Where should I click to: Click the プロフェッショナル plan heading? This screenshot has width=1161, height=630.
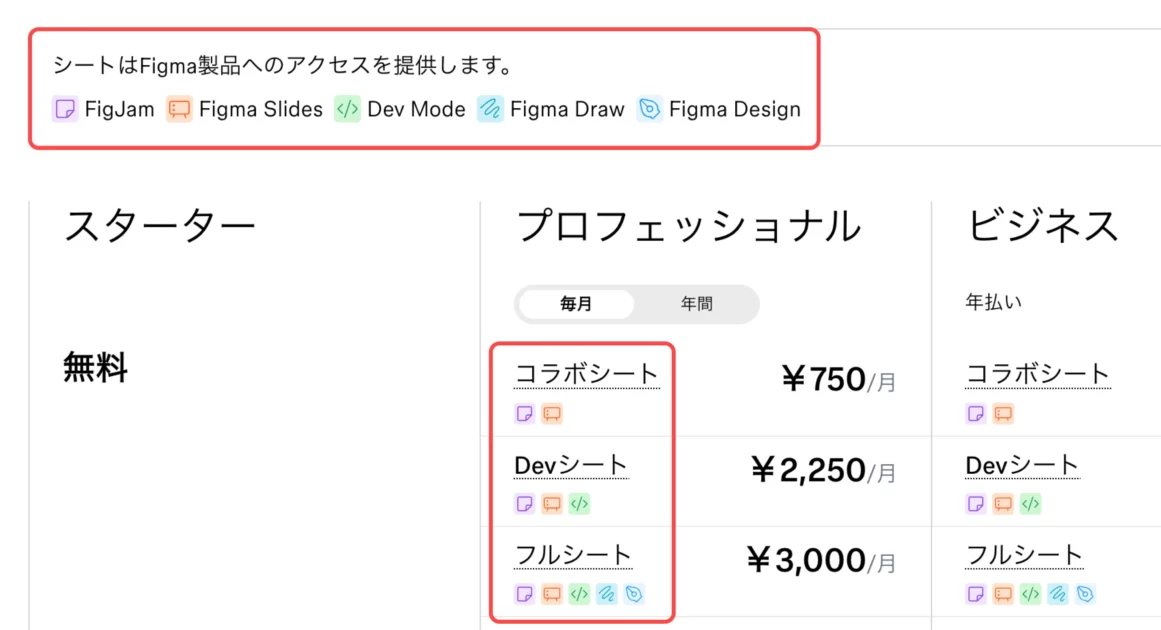pyautogui.click(x=688, y=227)
